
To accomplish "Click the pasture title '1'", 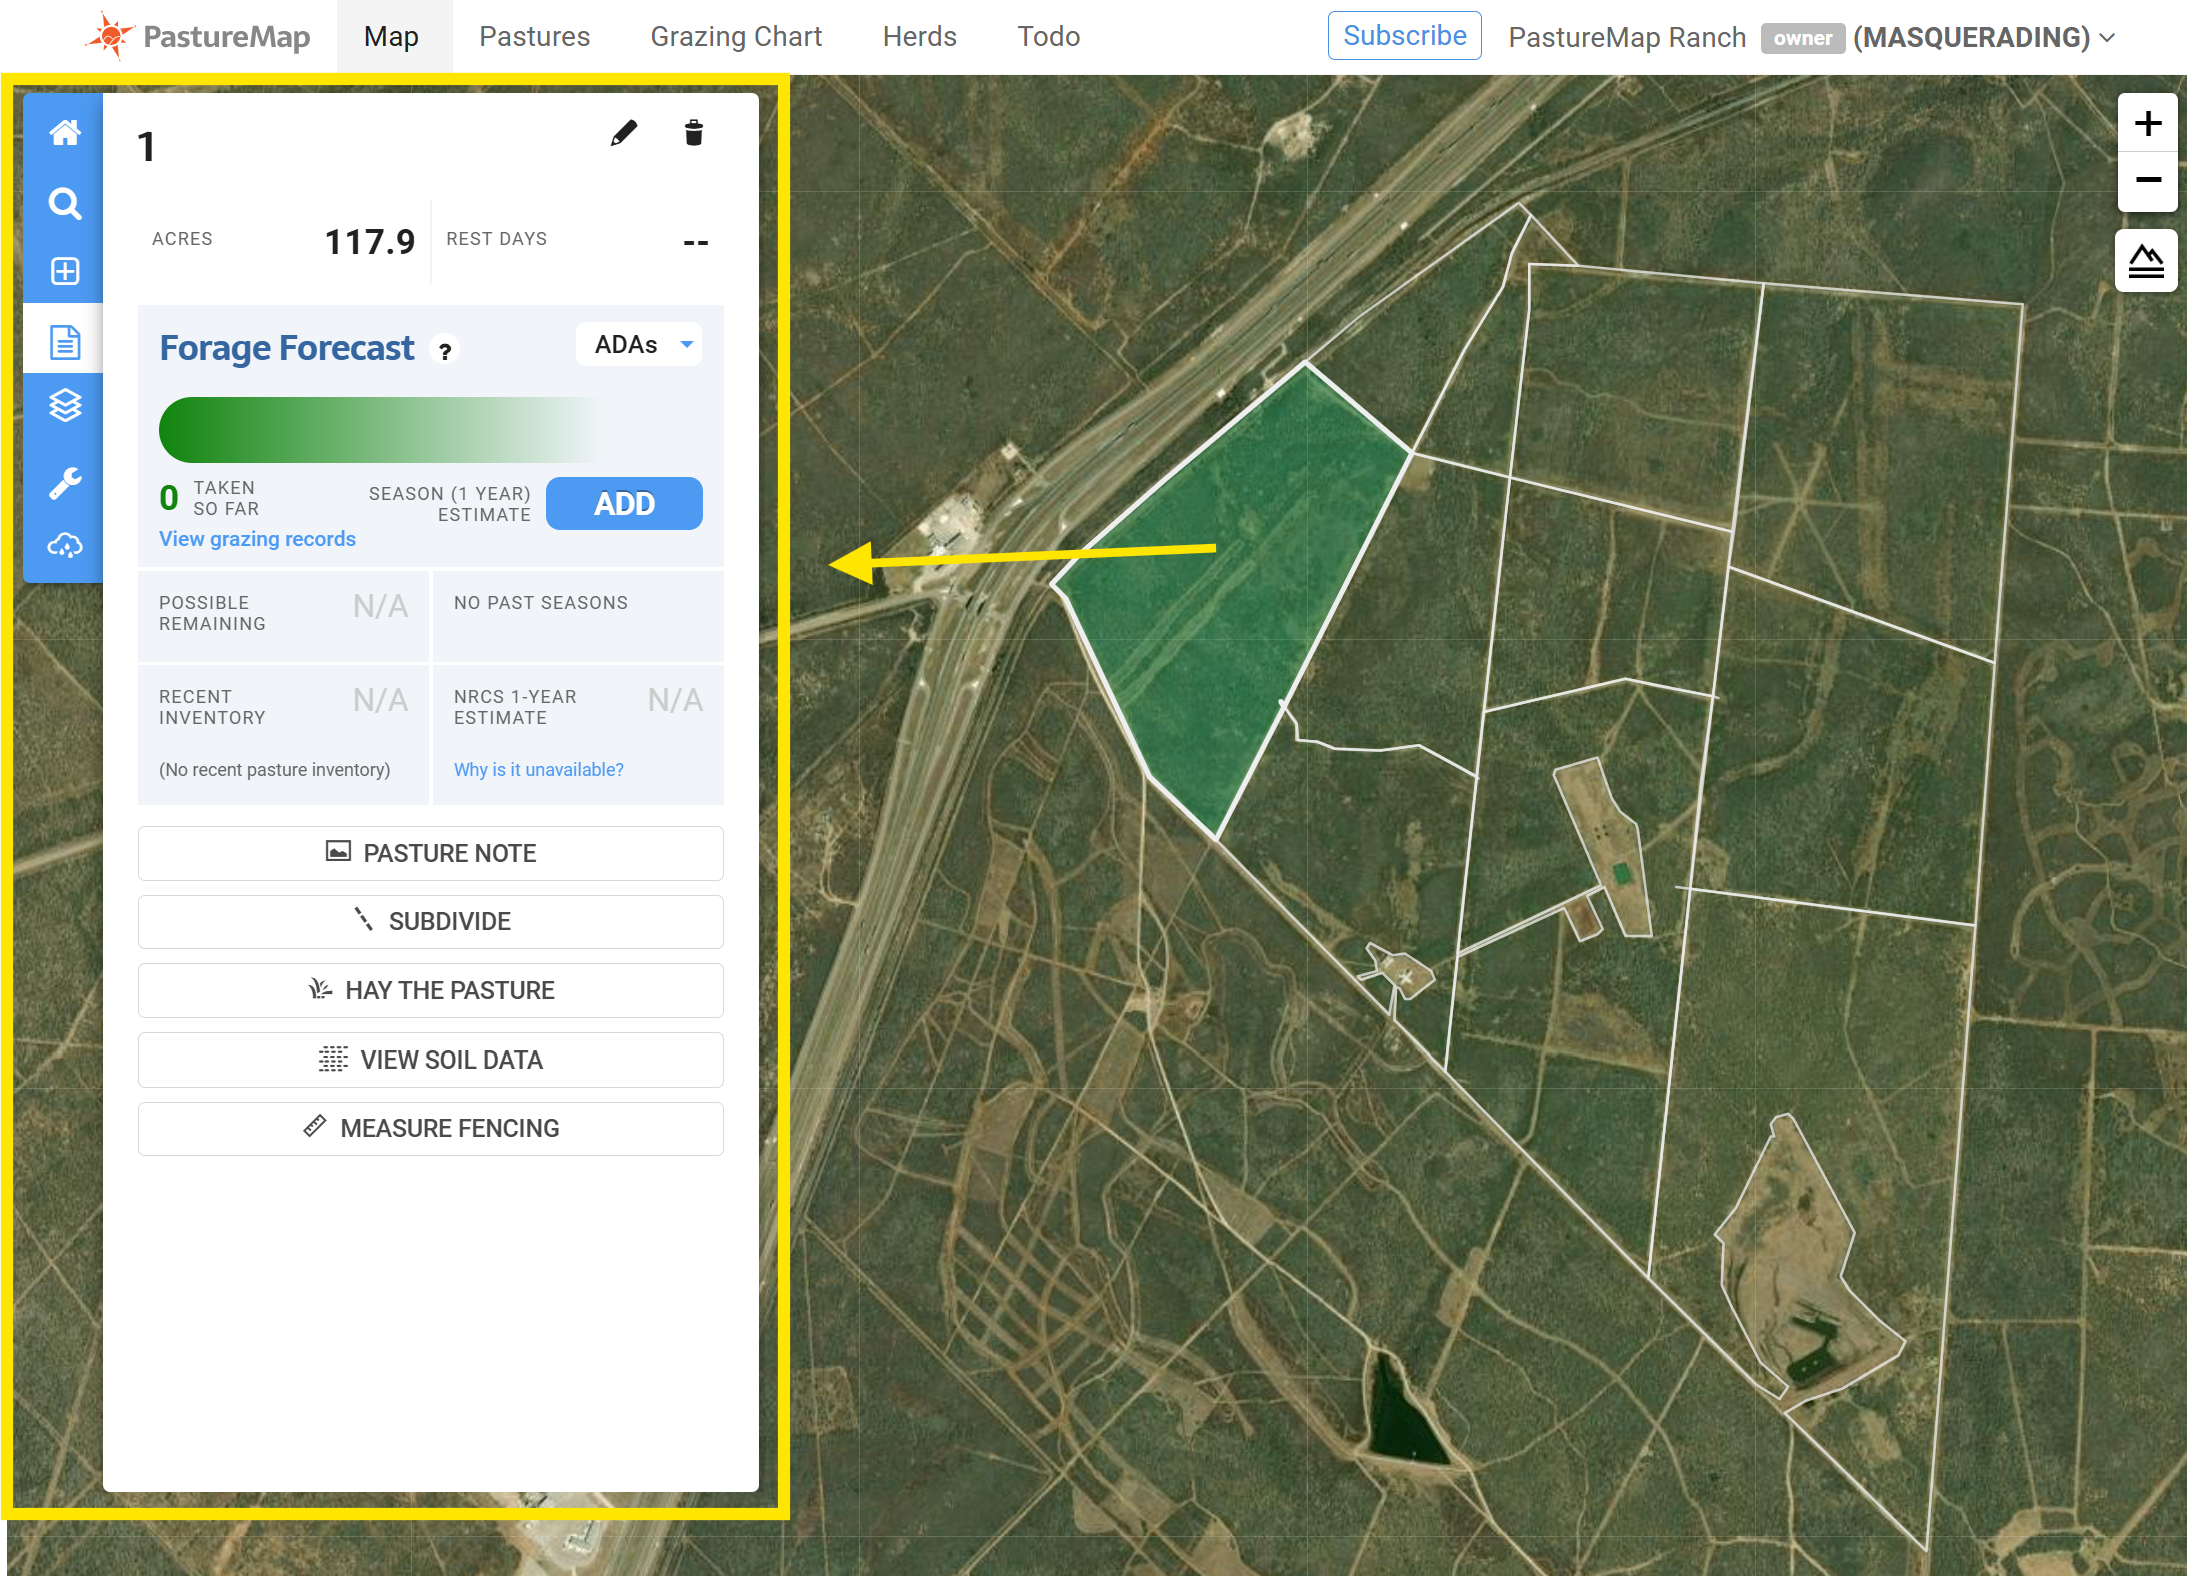I will pyautogui.click(x=147, y=147).
